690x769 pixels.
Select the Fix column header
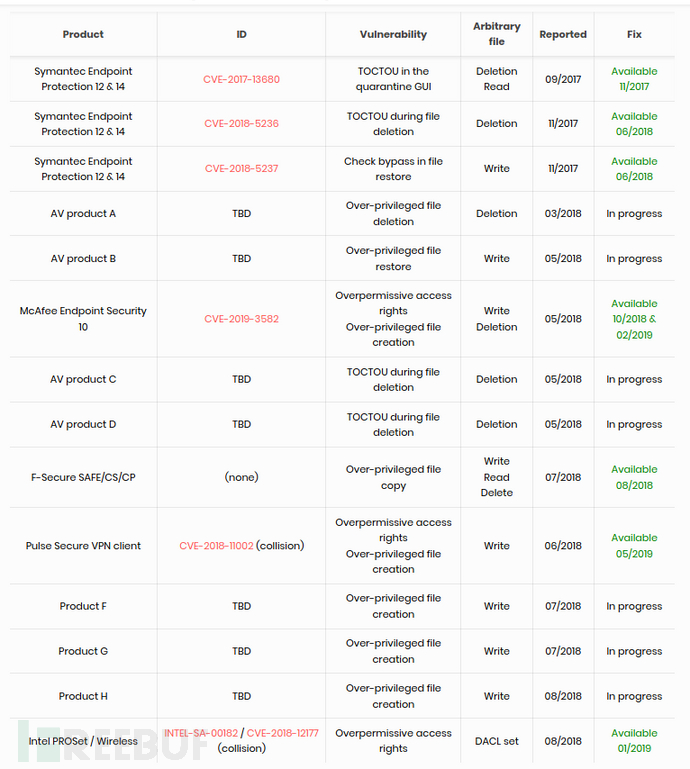point(634,34)
